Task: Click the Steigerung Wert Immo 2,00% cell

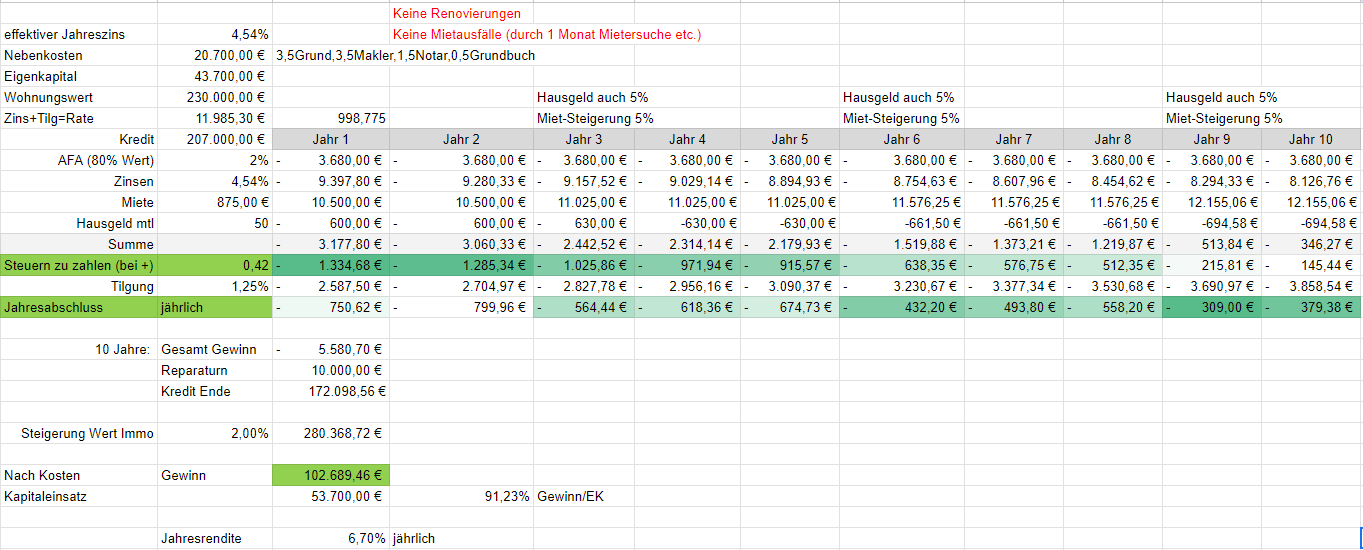Action: point(214,433)
